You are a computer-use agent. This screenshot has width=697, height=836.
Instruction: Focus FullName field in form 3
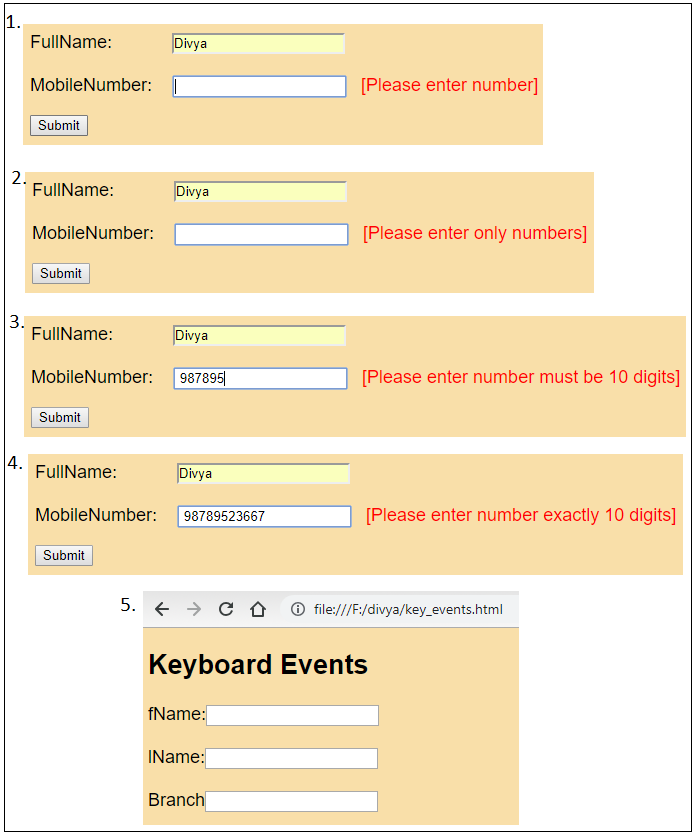pyautogui.click(x=260, y=336)
